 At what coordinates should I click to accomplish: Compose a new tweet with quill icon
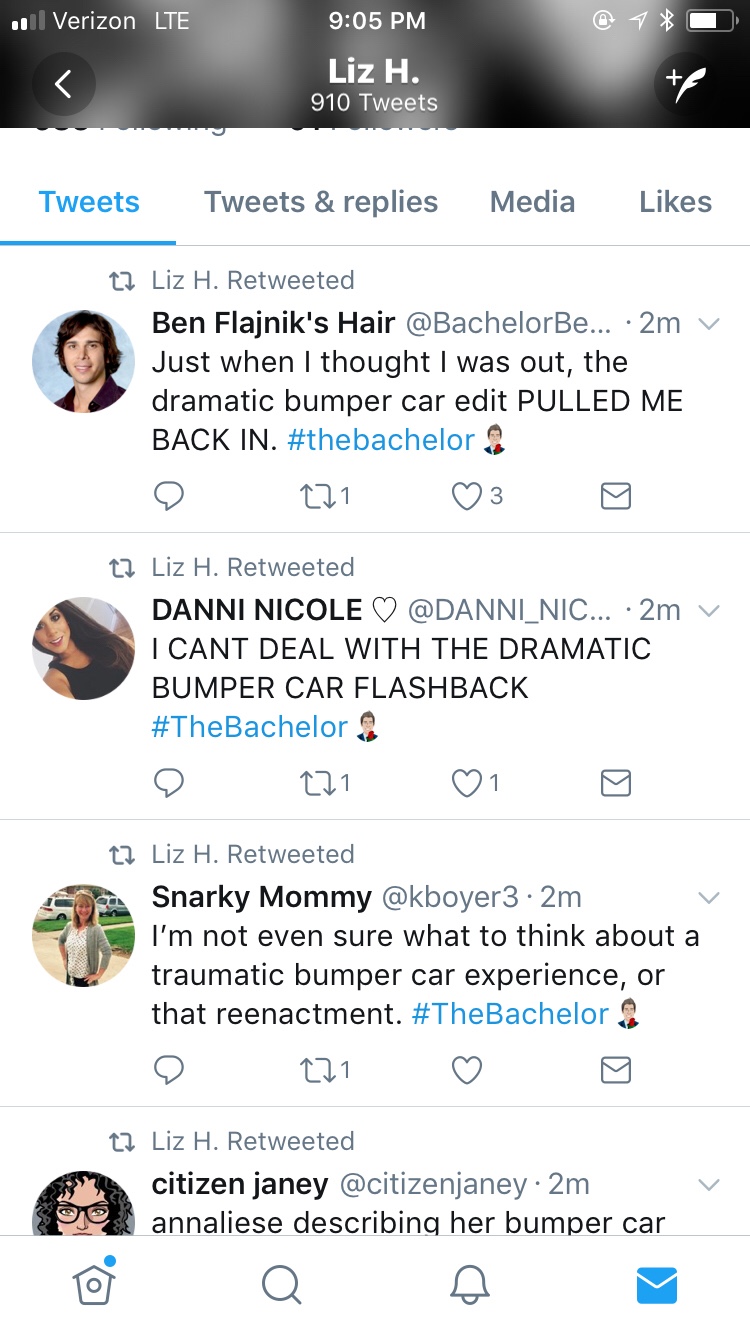(686, 84)
